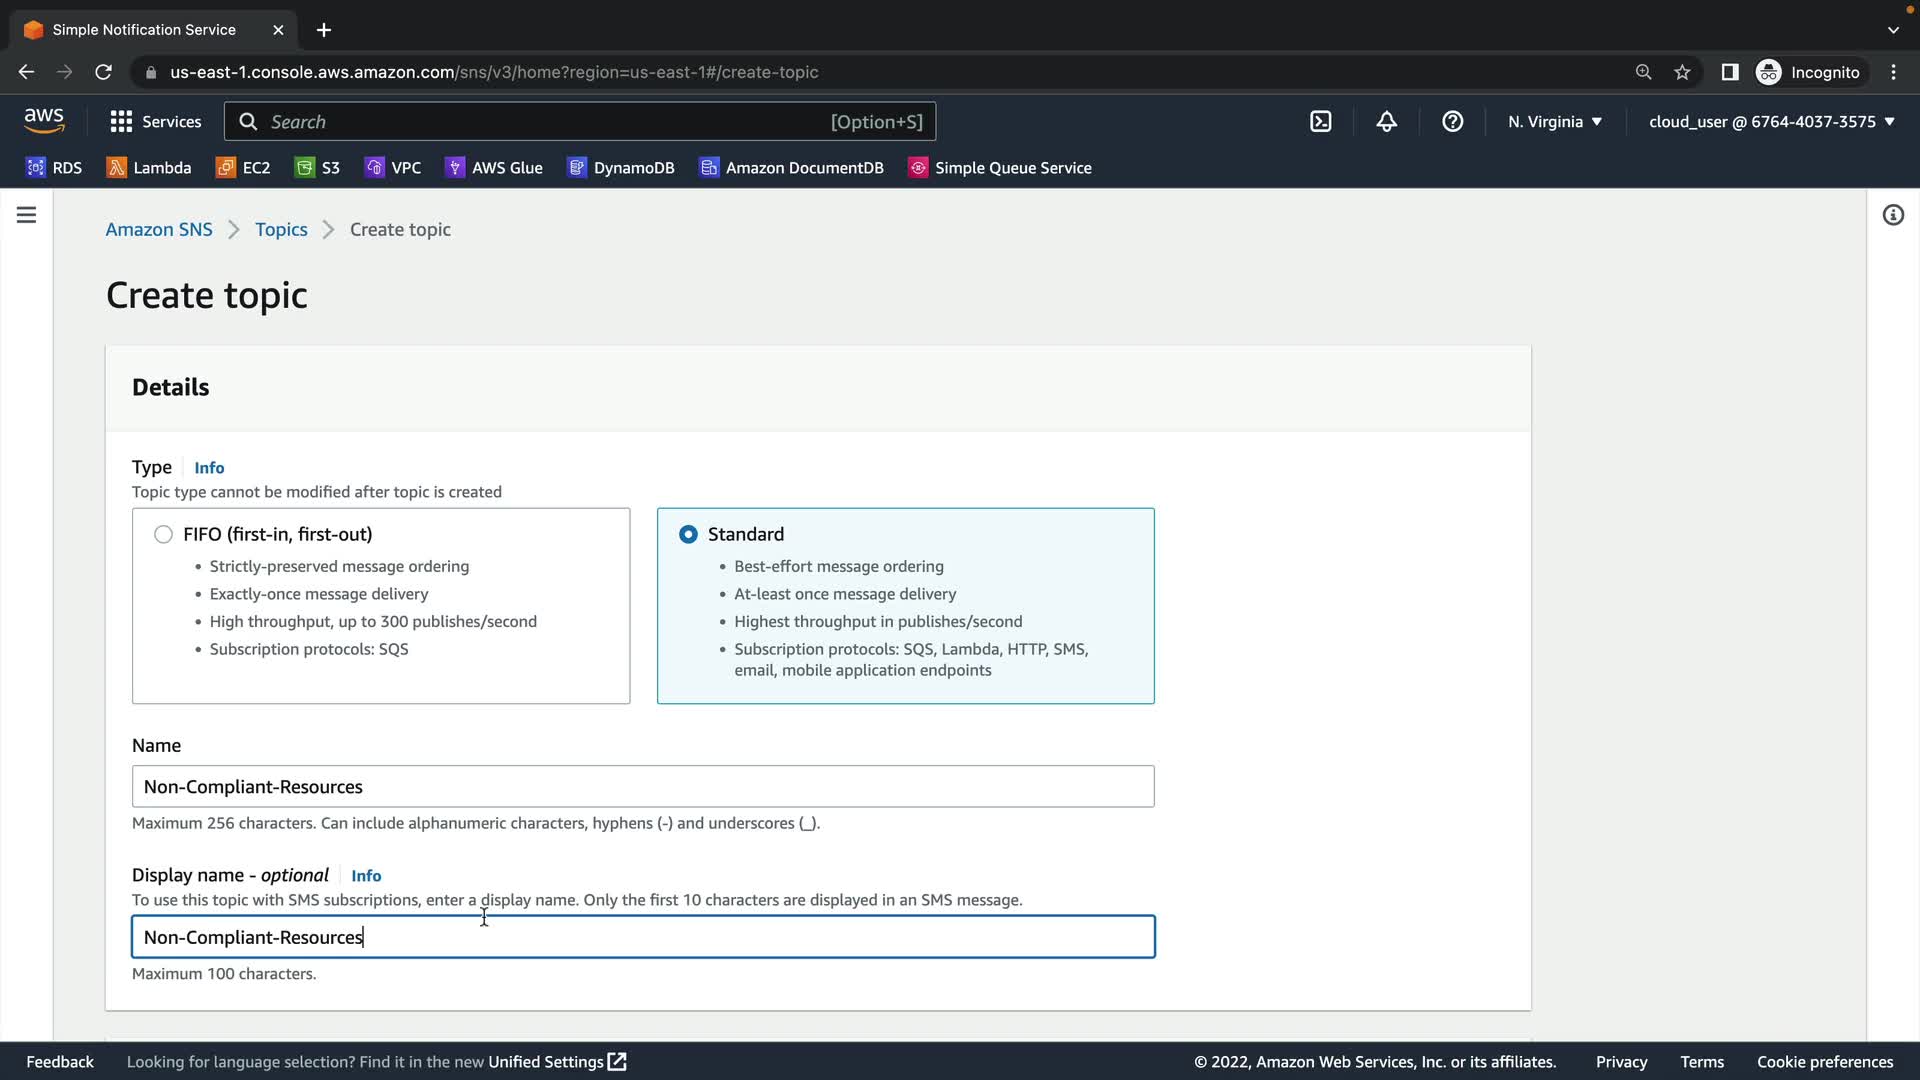
Task: Open Simple Queue Service bookmark
Action: [999, 168]
